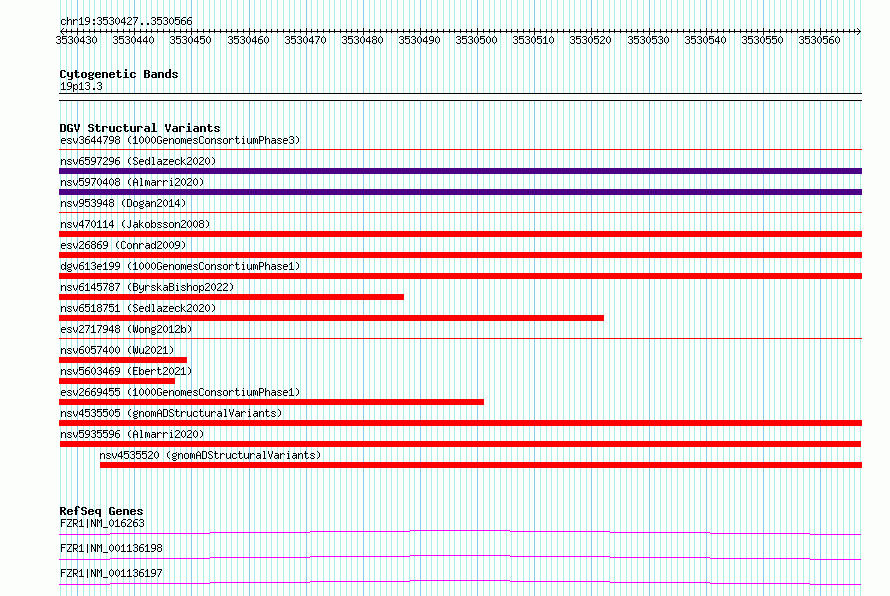Open variant esv2717948 (Wong2012b)
This screenshot has width=890, height=596.
pos(126,329)
